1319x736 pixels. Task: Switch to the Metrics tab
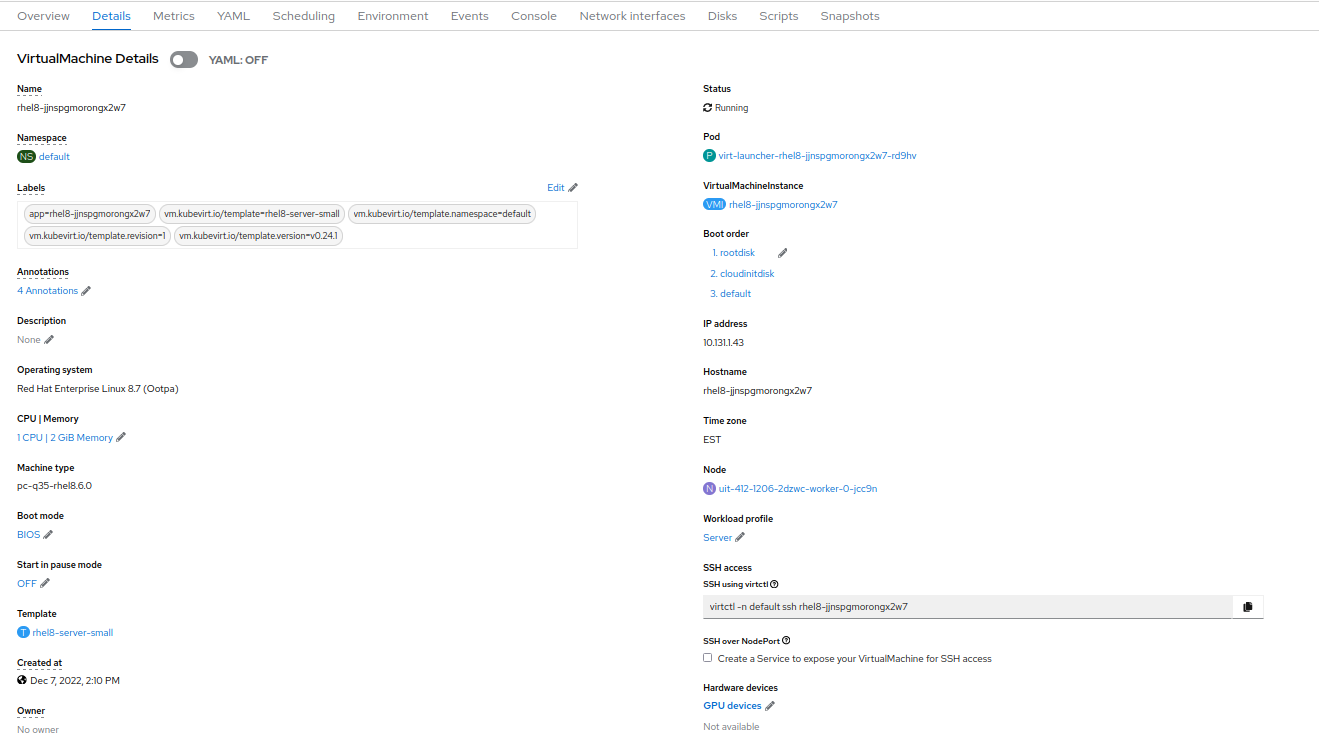coord(174,16)
